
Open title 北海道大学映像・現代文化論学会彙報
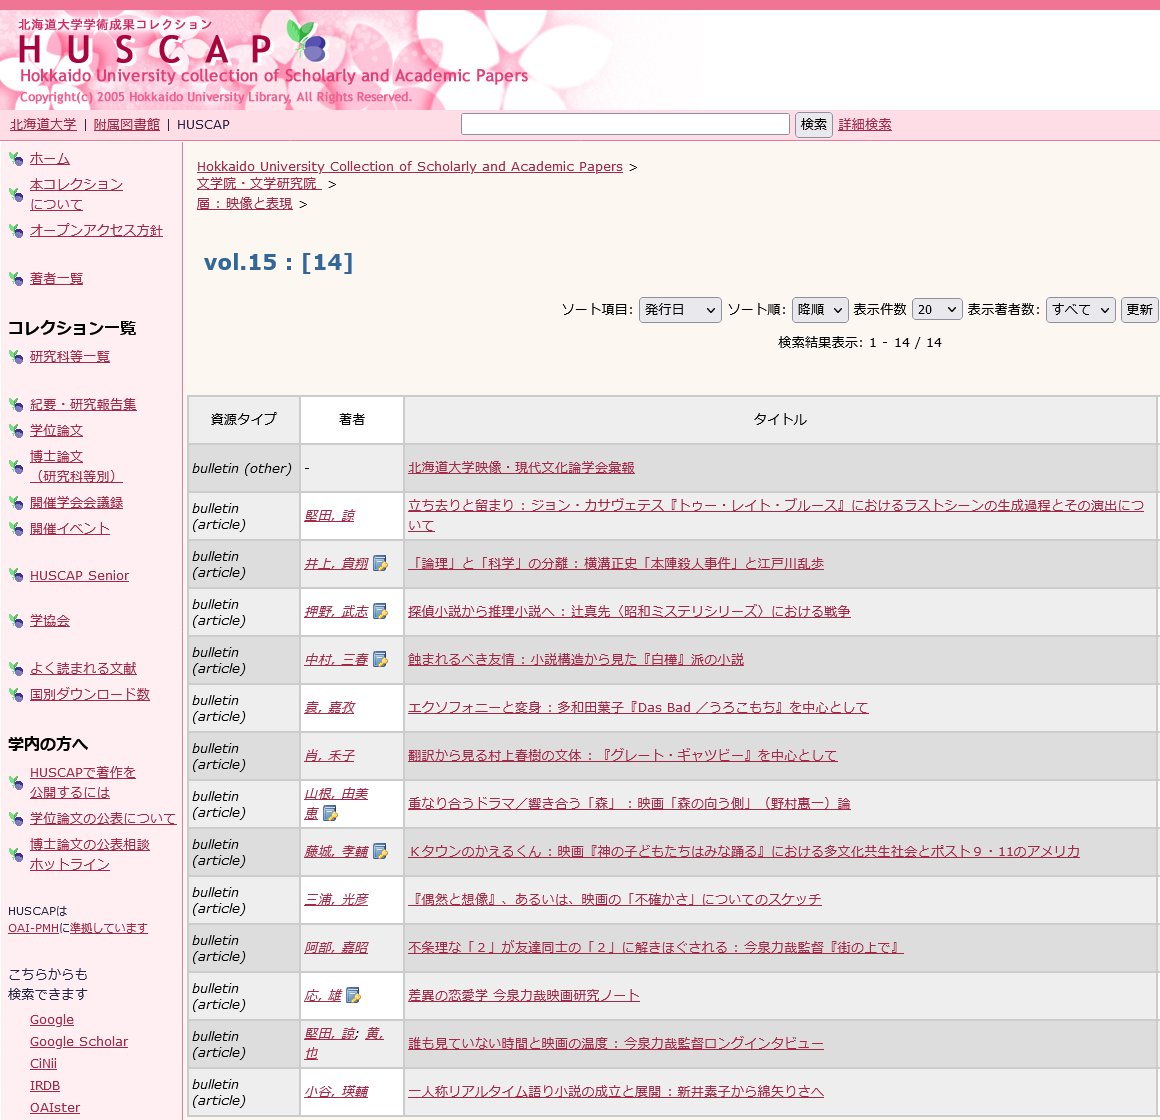522,468
